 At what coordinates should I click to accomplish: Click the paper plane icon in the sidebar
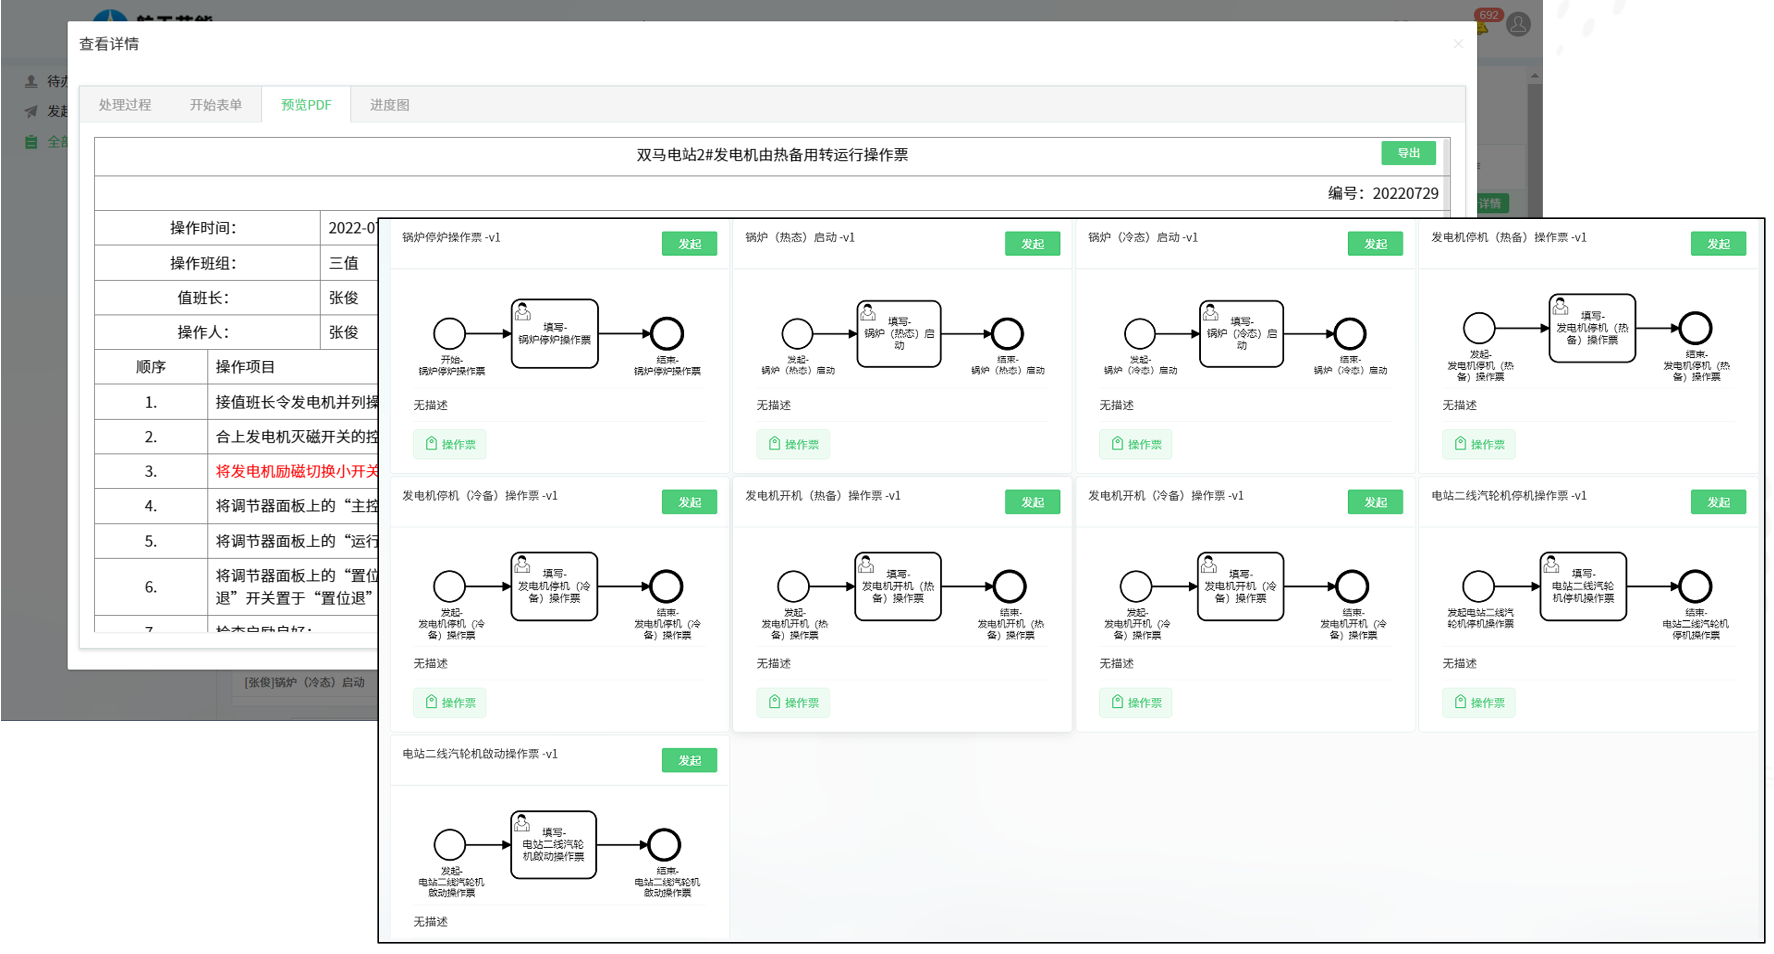(x=31, y=112)
